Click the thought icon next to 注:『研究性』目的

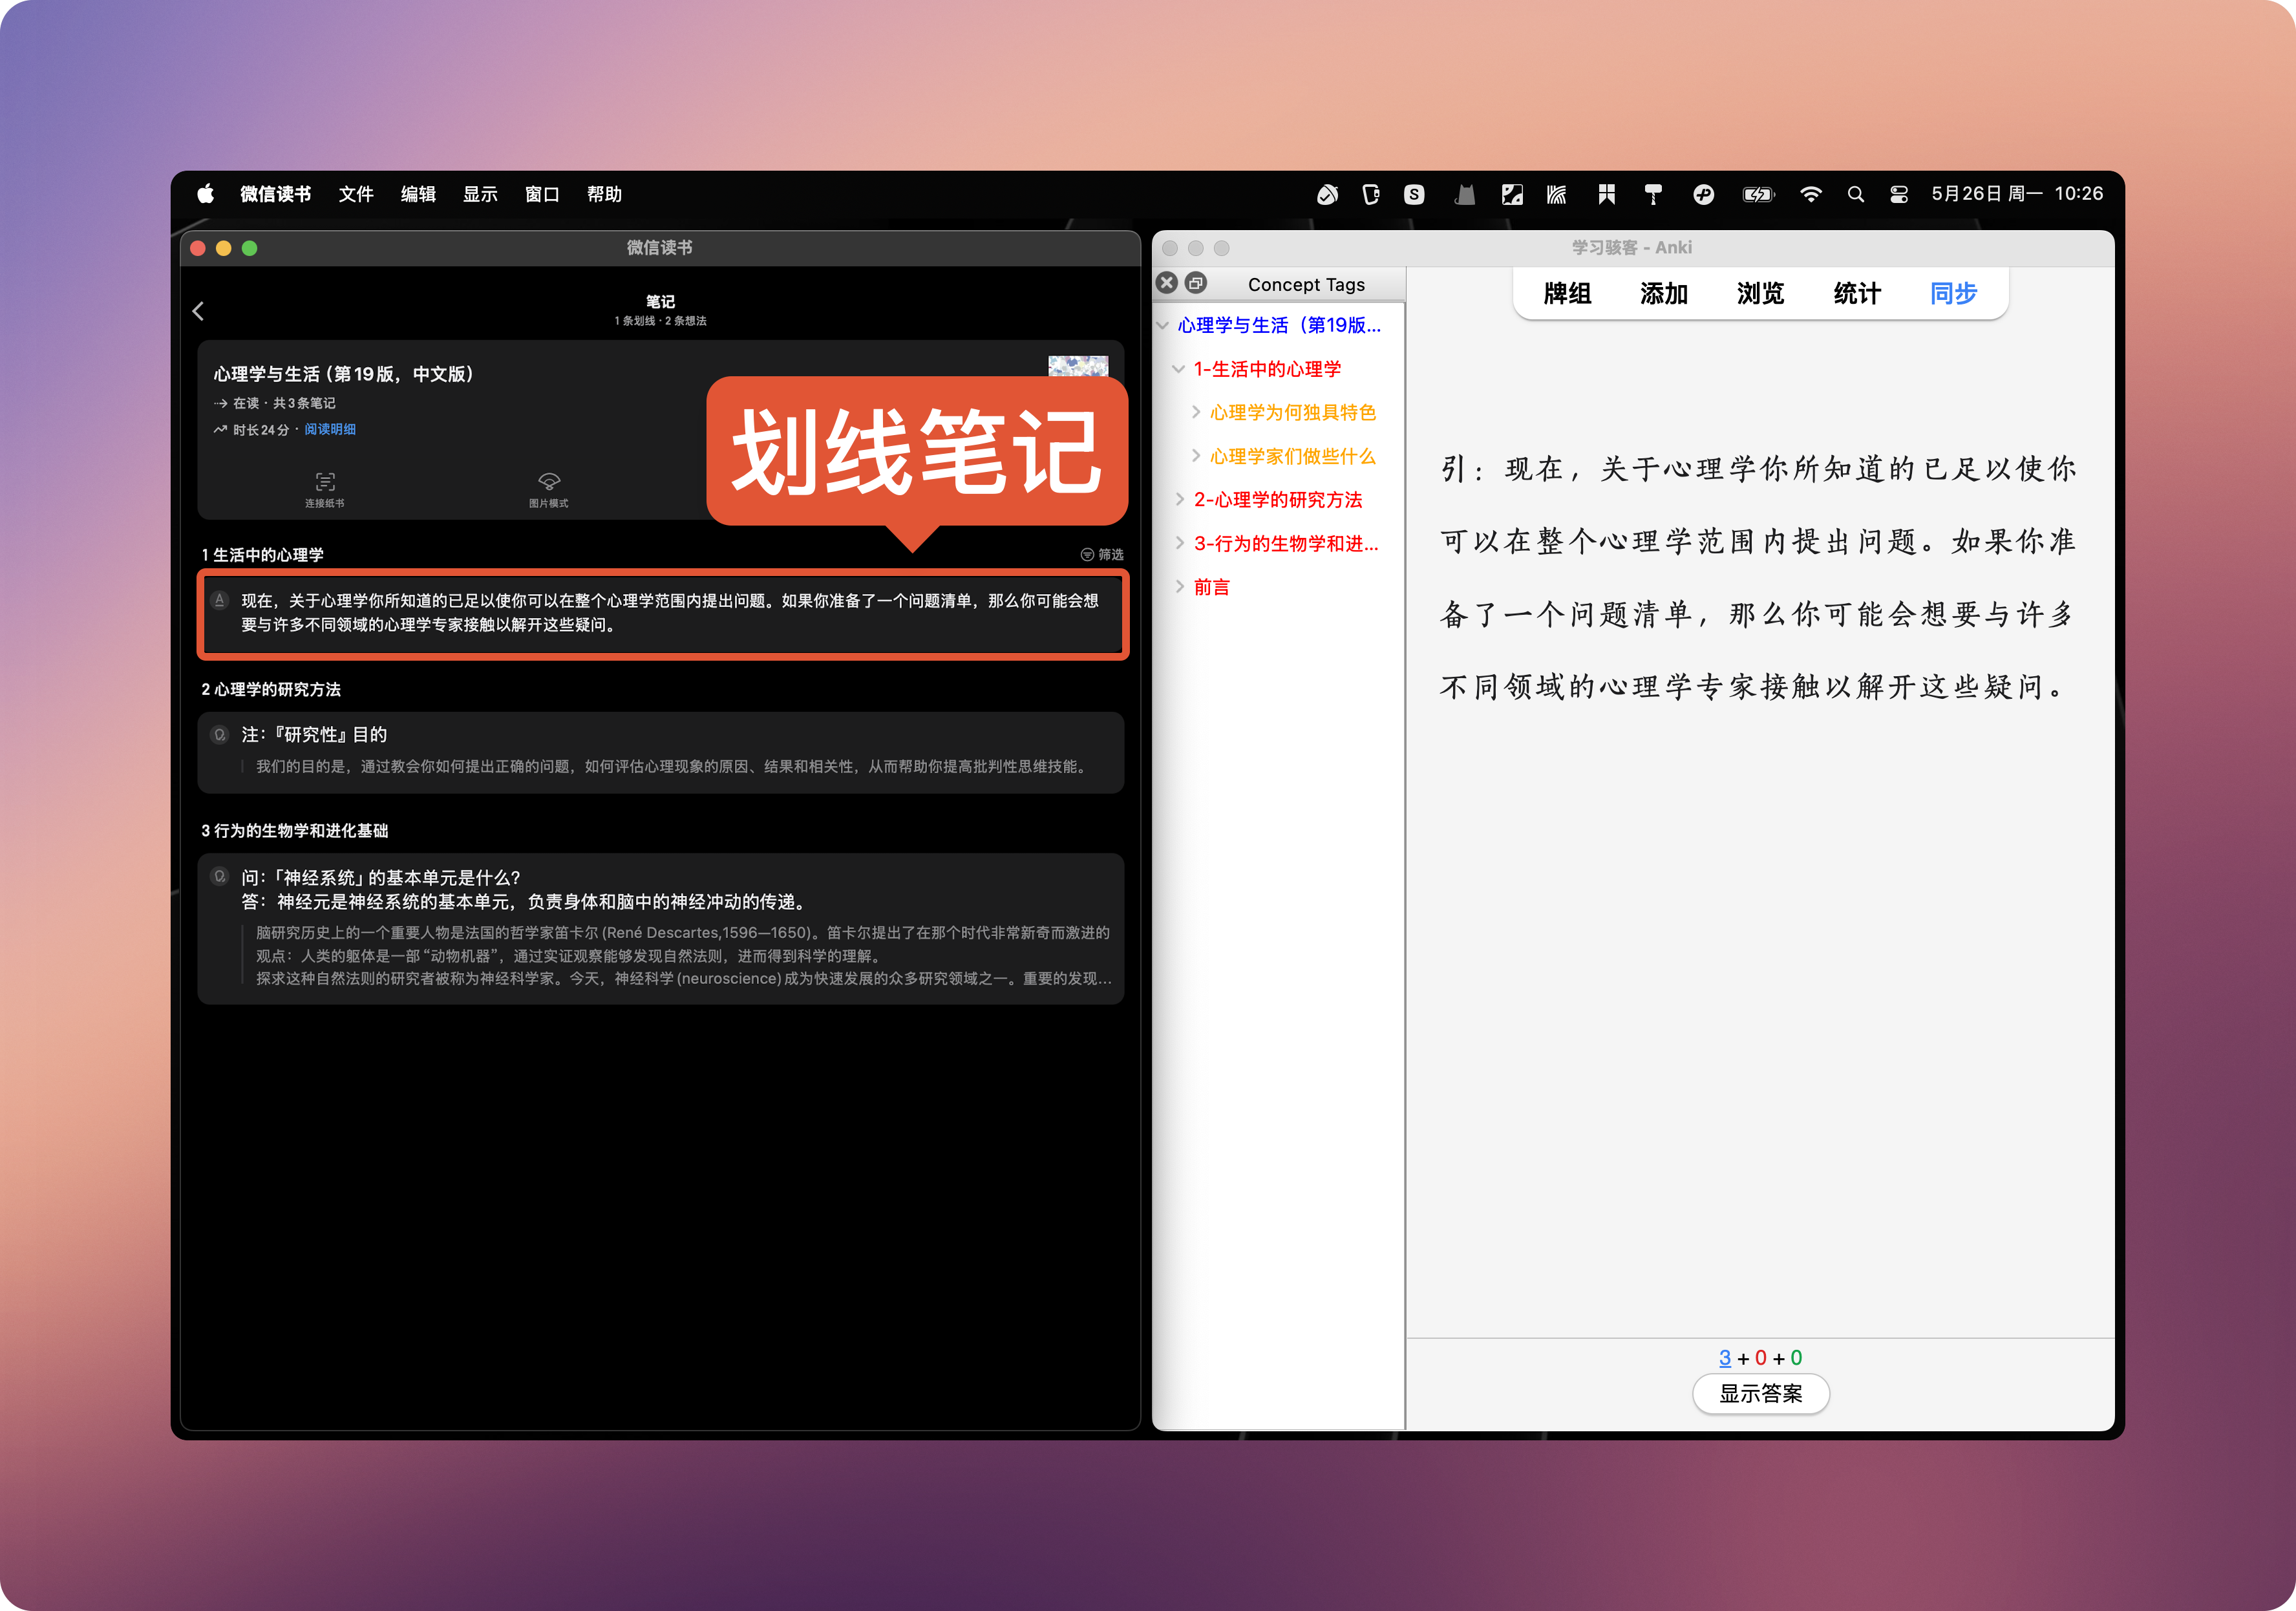tap(220, 735)
